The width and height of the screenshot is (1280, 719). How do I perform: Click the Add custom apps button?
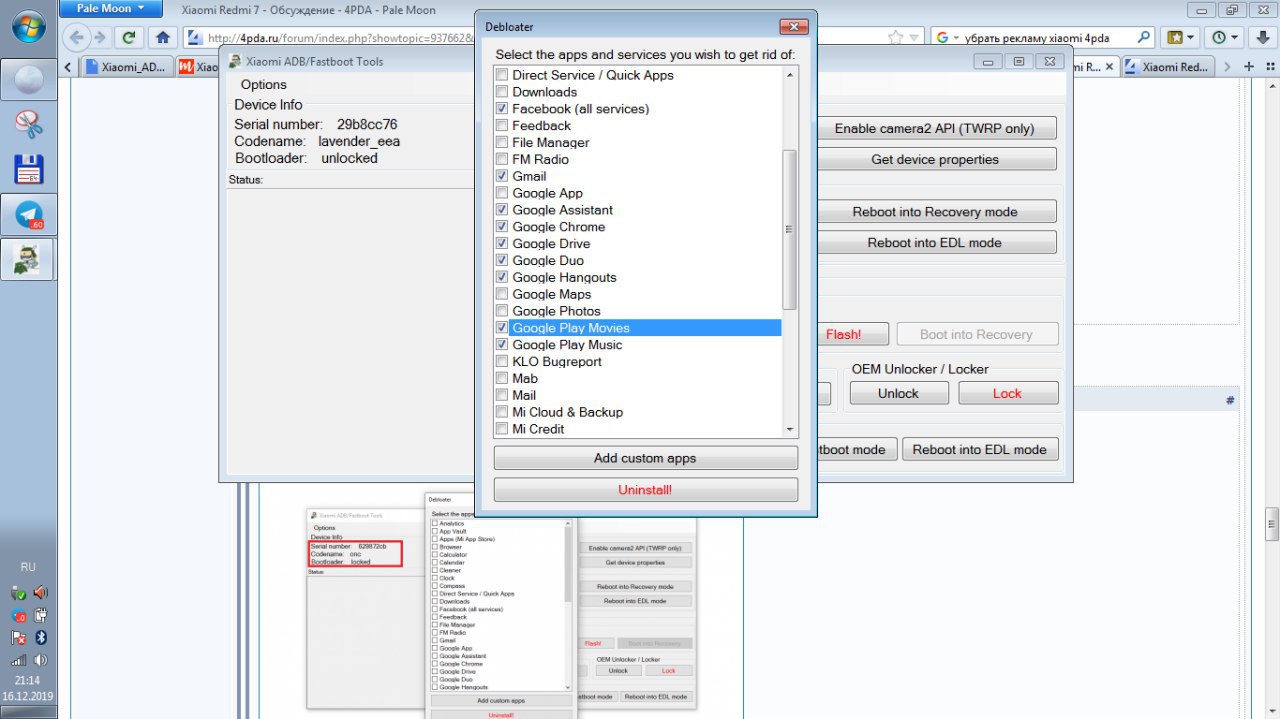(645, 458)
